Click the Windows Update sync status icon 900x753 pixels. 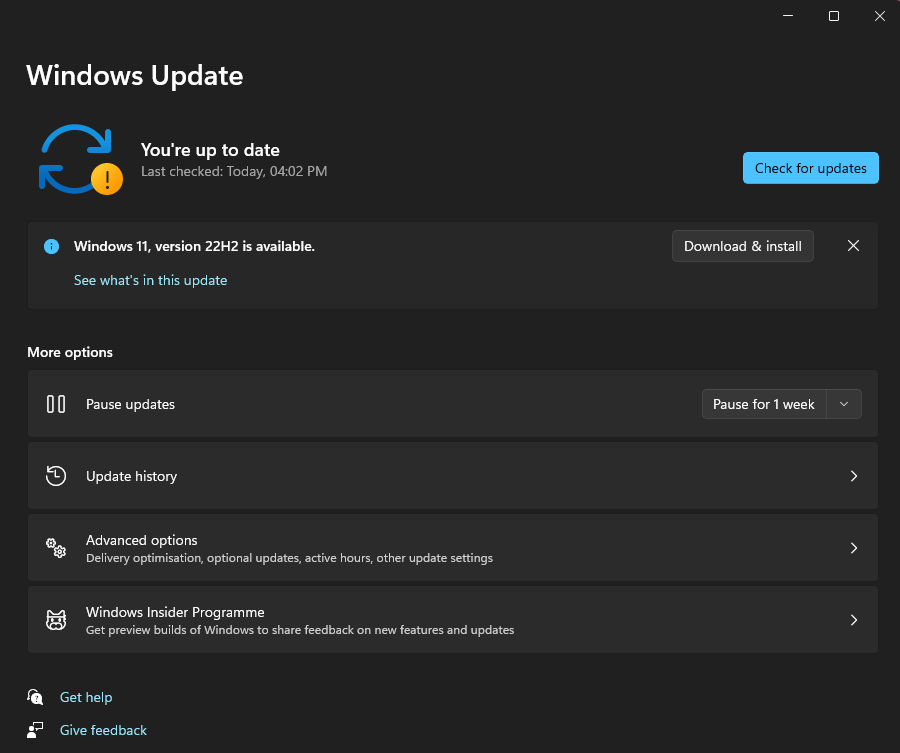tap(80, 160)
